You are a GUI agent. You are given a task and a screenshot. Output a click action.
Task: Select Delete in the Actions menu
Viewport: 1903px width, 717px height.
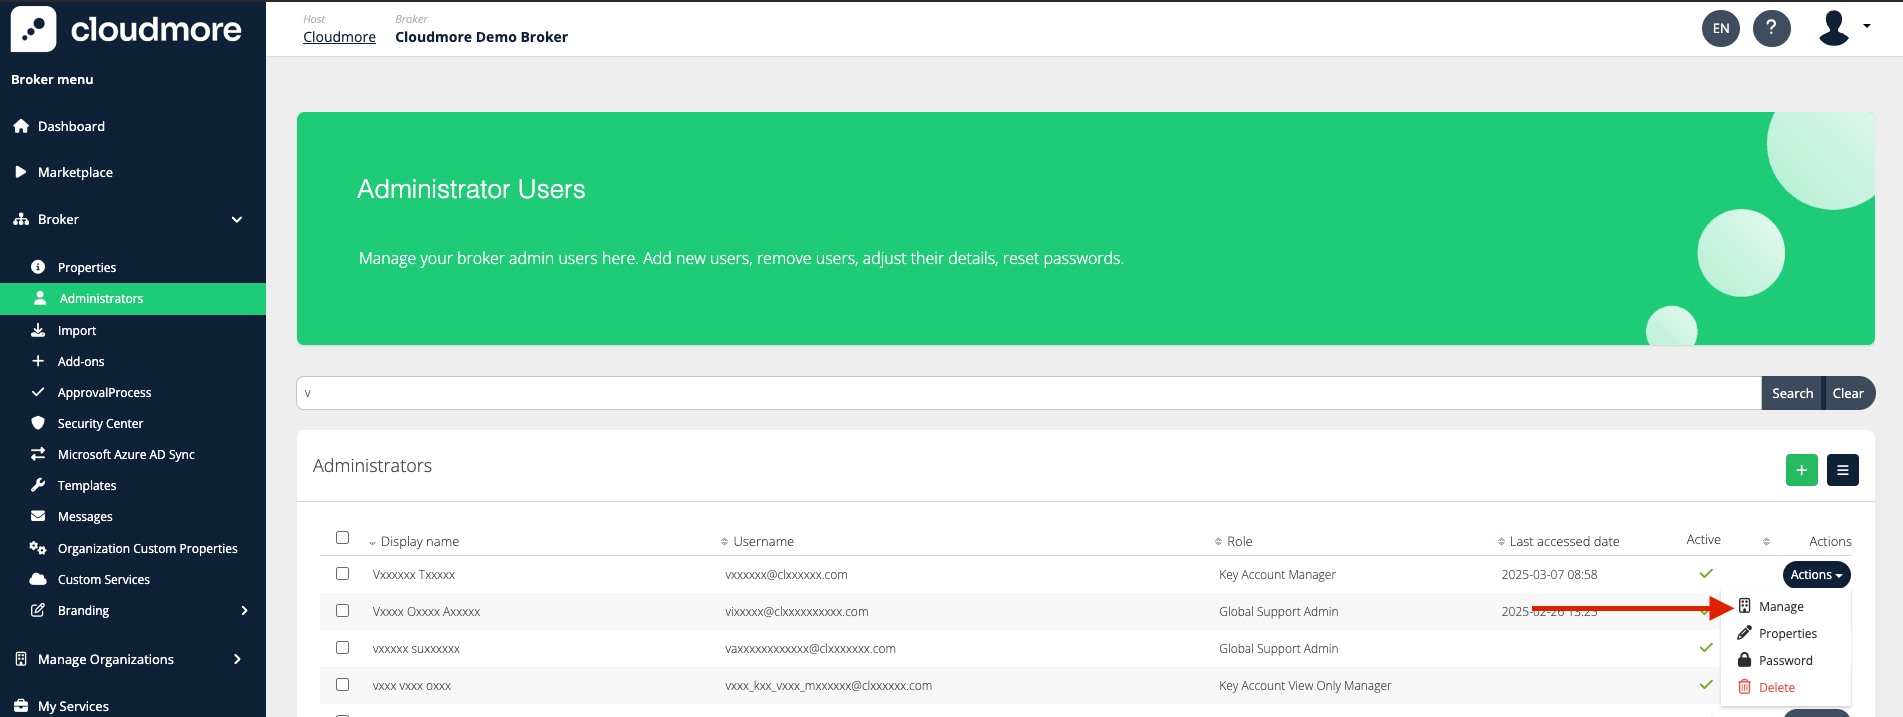1776,688
